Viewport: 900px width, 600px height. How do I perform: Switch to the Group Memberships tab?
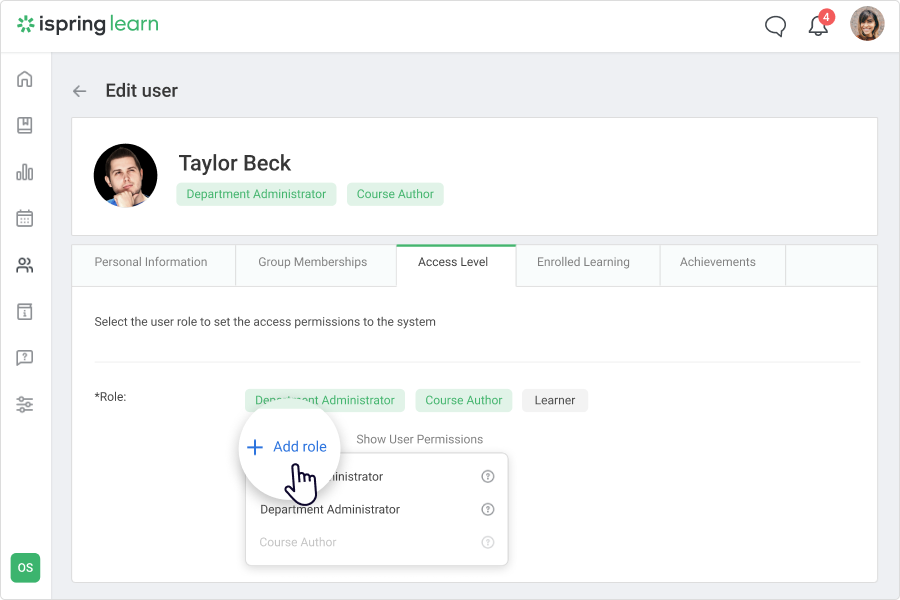(315, 261)
